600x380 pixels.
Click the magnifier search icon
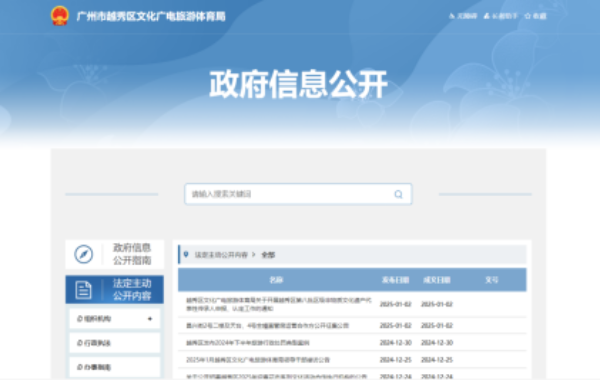pyautogui.click(x=398, y=194)
